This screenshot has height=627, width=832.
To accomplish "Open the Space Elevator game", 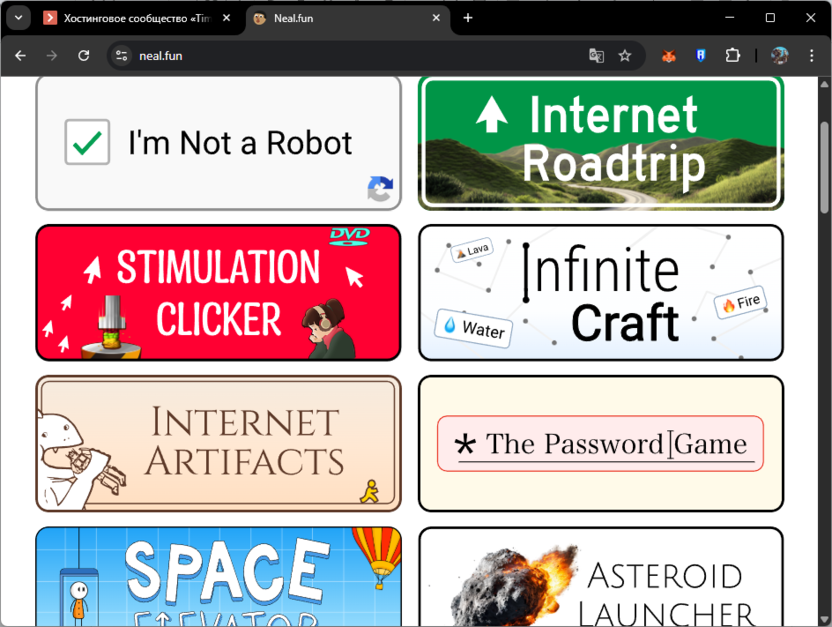I will 218,577.
